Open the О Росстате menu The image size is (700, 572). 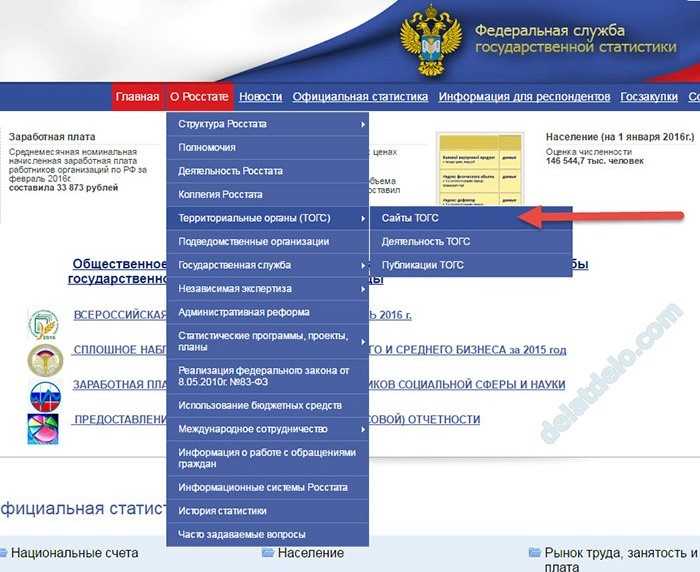click(199, 97)
